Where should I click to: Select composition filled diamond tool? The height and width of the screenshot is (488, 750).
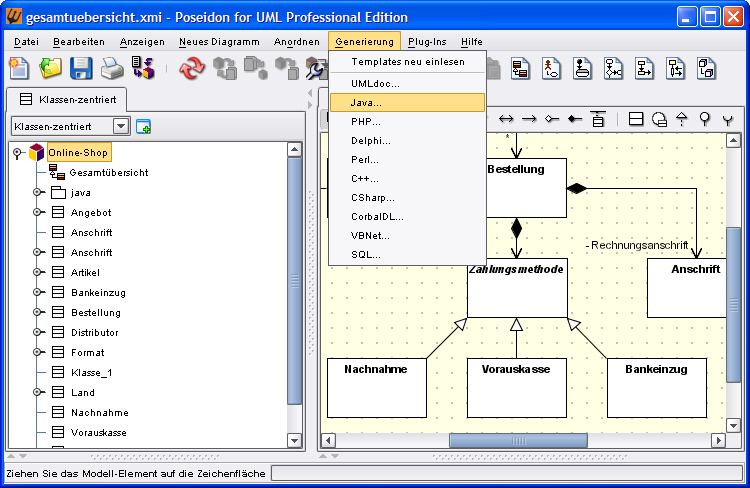pos(575,119)
